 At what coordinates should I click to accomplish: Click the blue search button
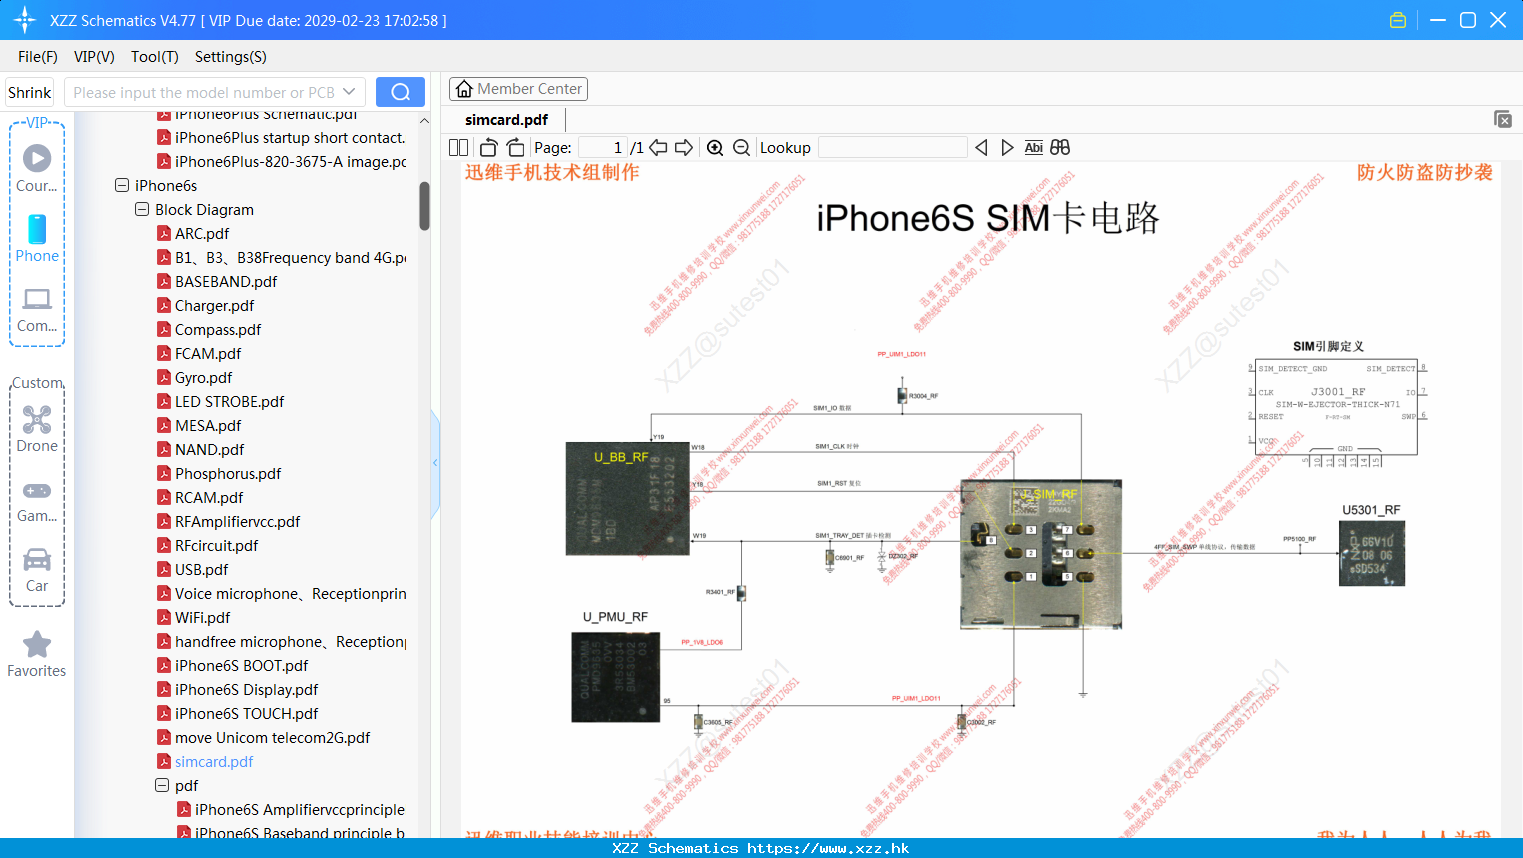point(400,92)
